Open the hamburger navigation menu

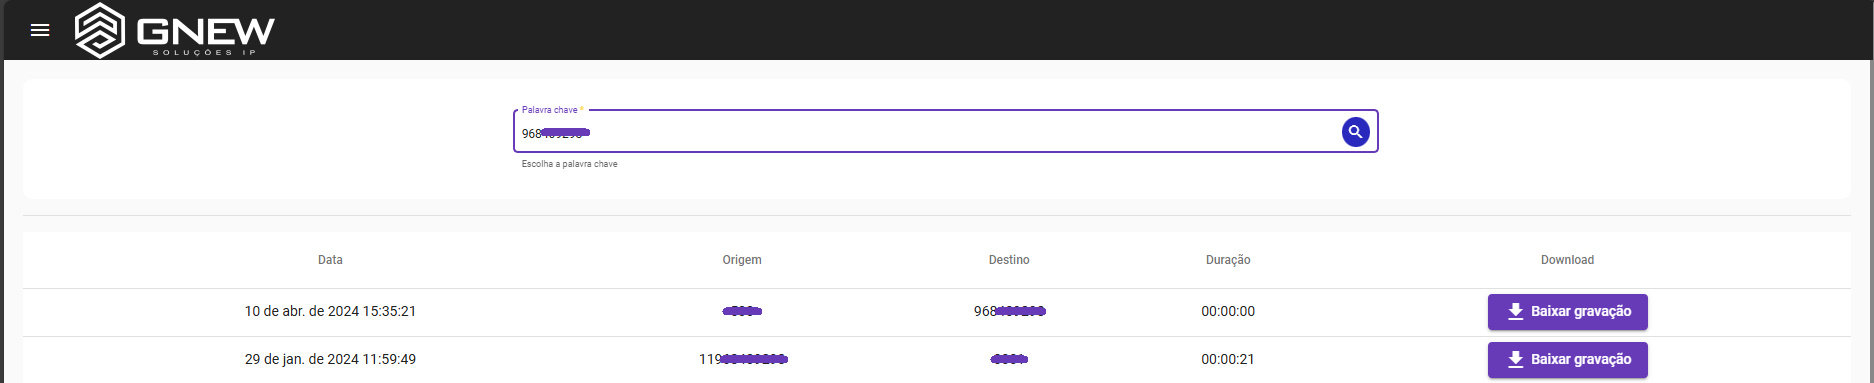(x=40, y=30)
